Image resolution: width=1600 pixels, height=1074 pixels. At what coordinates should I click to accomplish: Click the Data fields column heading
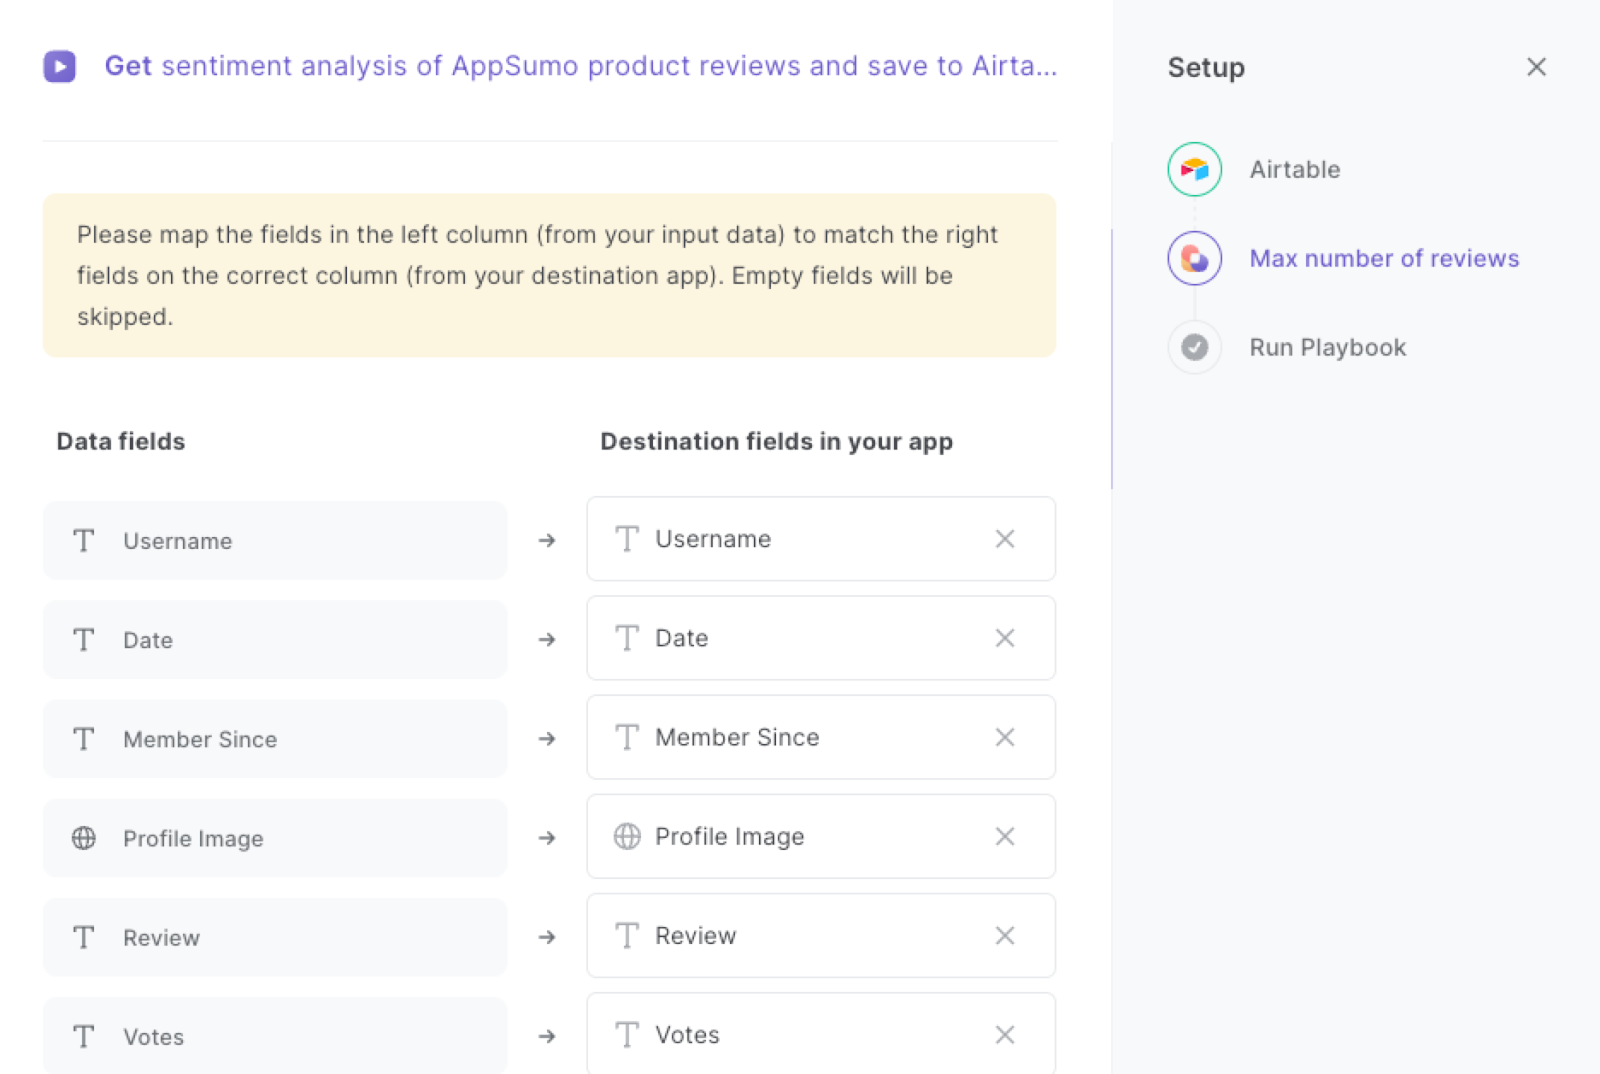click(121, 441)
